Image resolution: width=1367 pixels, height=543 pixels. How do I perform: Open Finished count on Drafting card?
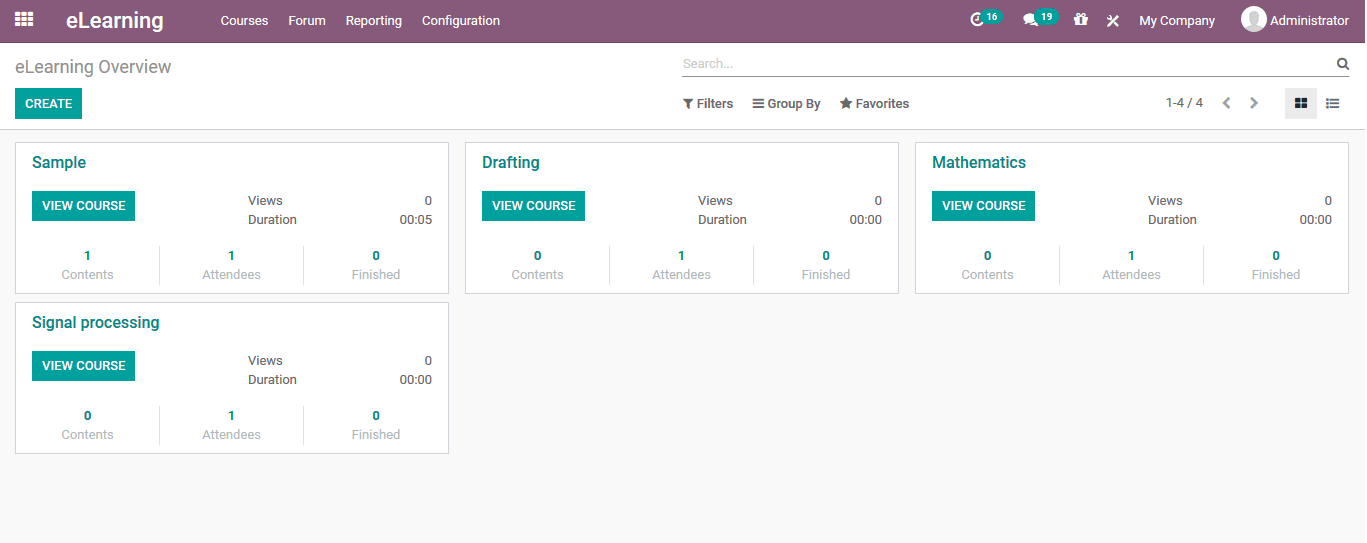(826, 265)
